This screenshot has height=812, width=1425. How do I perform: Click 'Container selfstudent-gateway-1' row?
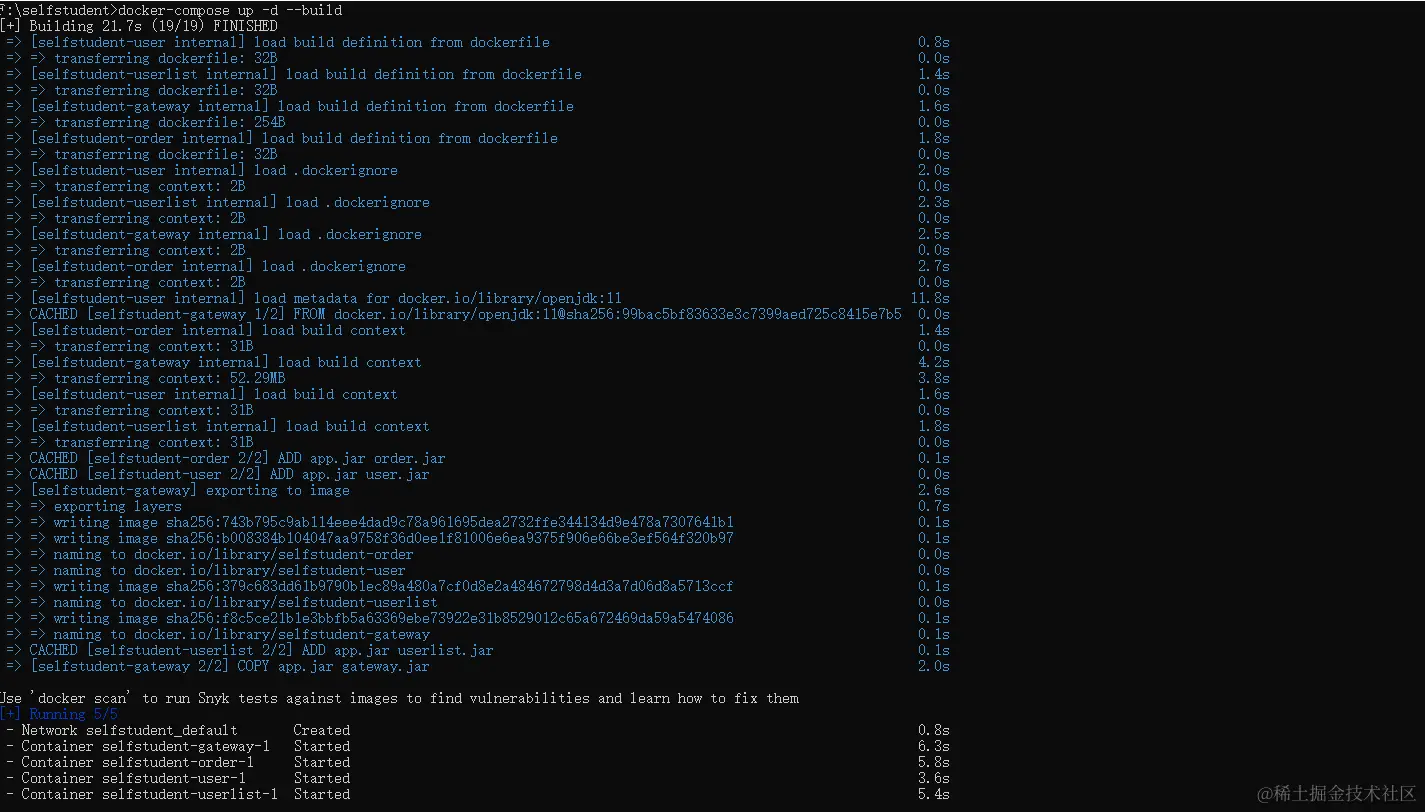pyautogui.click(x=478, y=746)
